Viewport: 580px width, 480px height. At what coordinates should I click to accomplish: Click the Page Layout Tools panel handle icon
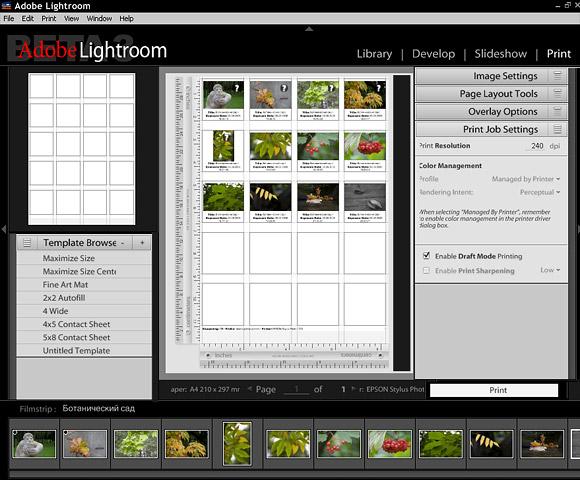coord(557,94)
